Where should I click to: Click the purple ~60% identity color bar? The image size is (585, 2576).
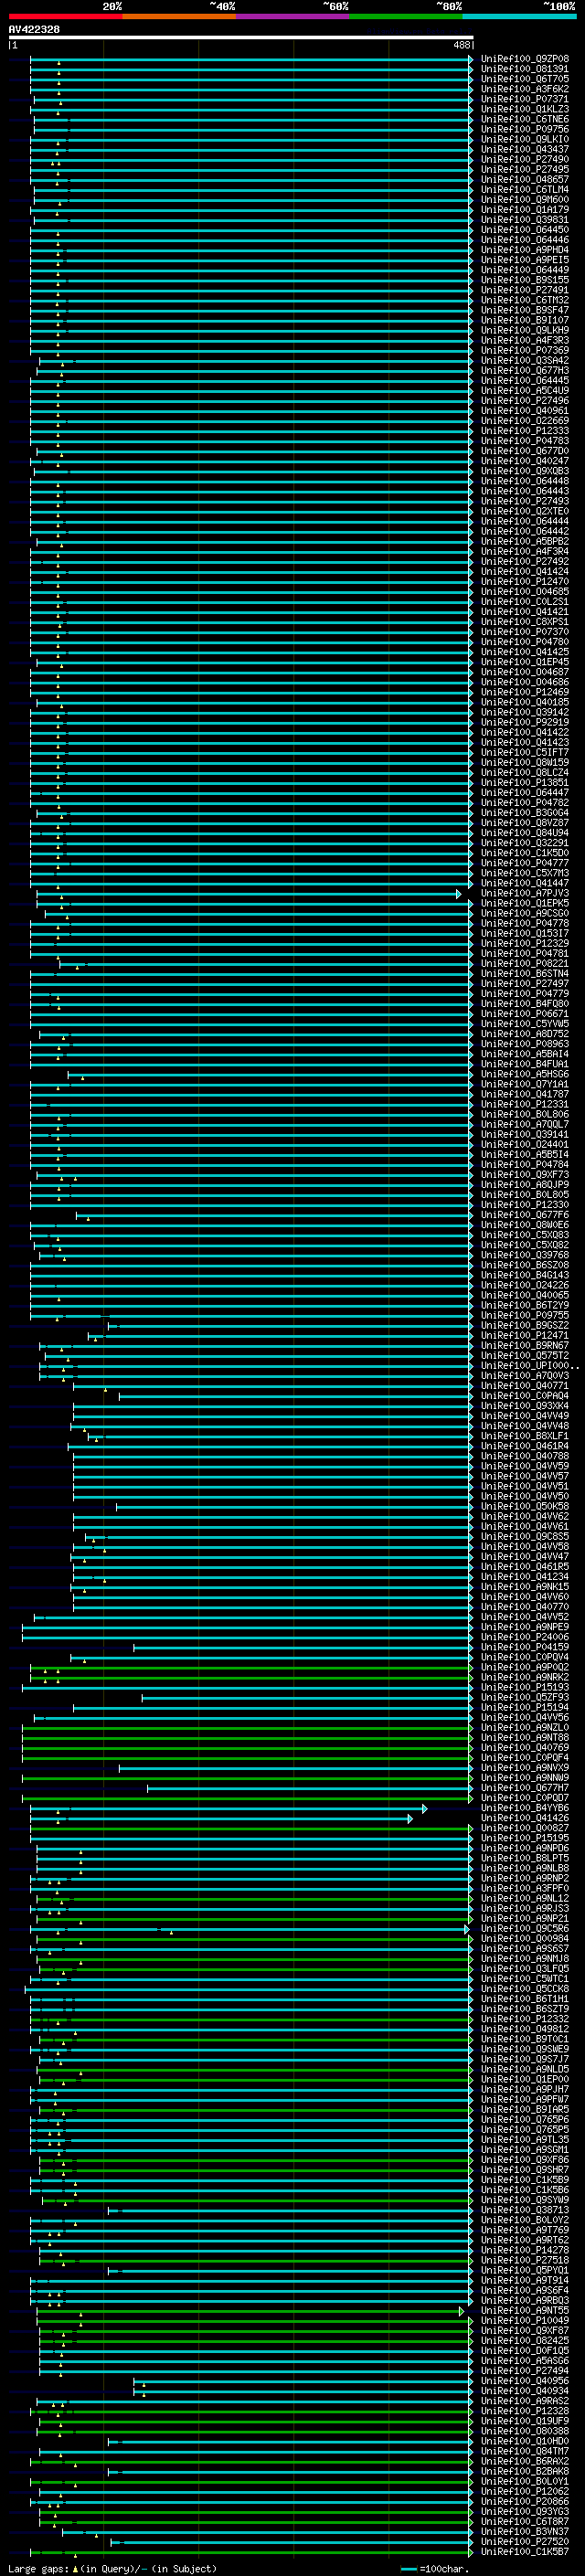[x=292, y=16]
